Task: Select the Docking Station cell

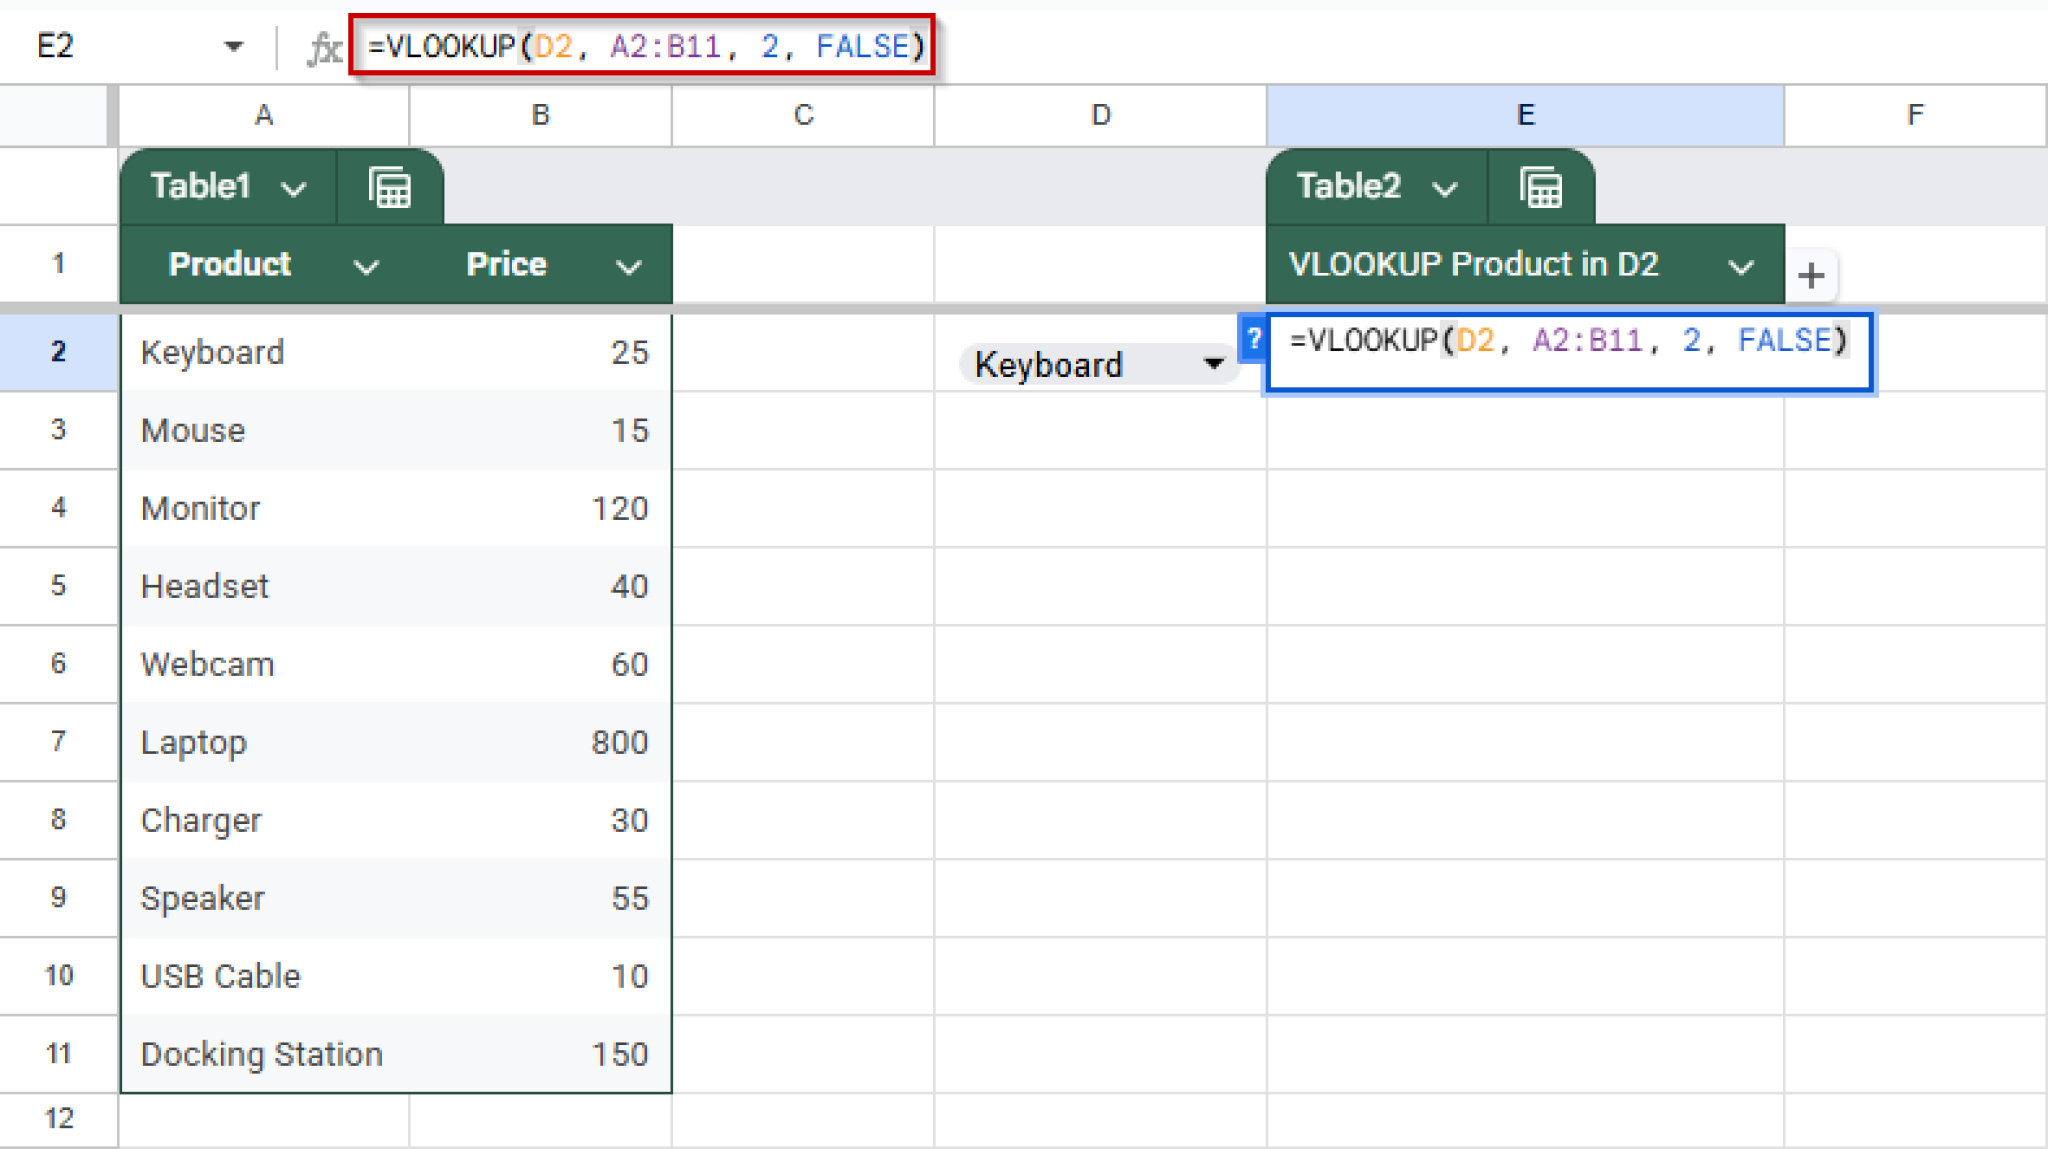Action: 263,1053
